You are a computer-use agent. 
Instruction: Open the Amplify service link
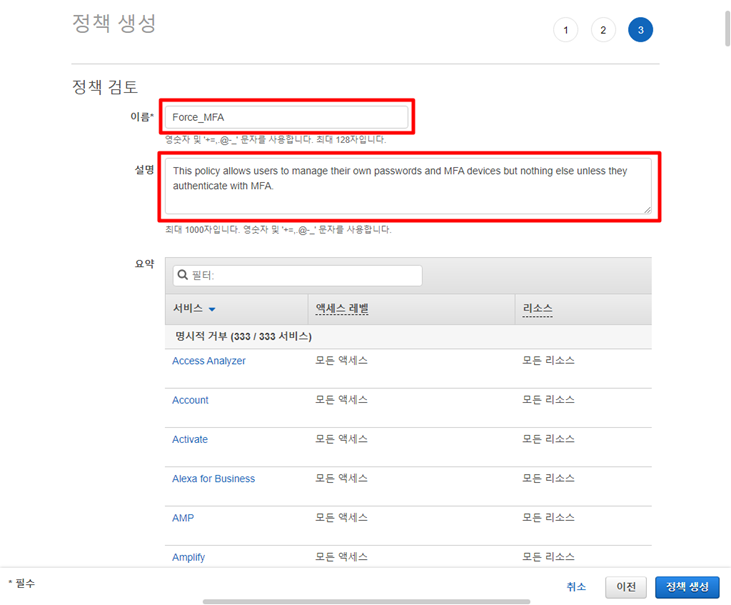[188, 557]
